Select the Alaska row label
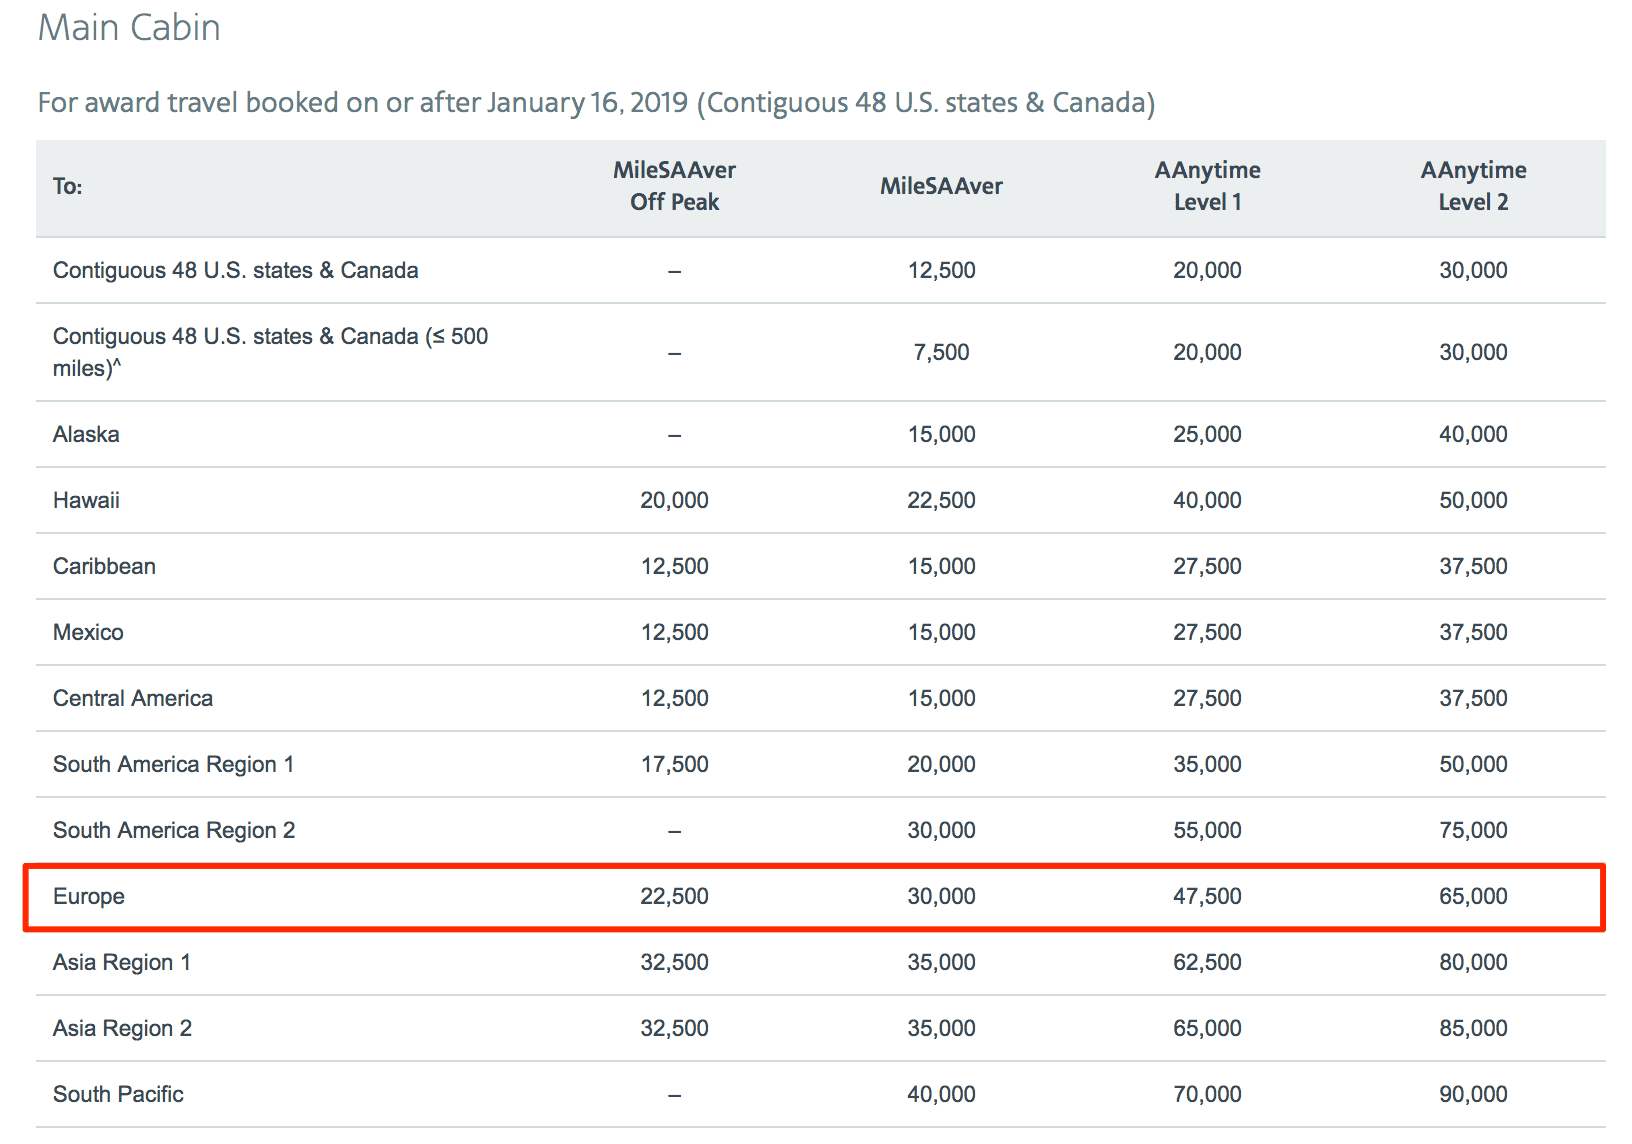Viewport: 1632px width, 1144px height. (x=86, y=434)
